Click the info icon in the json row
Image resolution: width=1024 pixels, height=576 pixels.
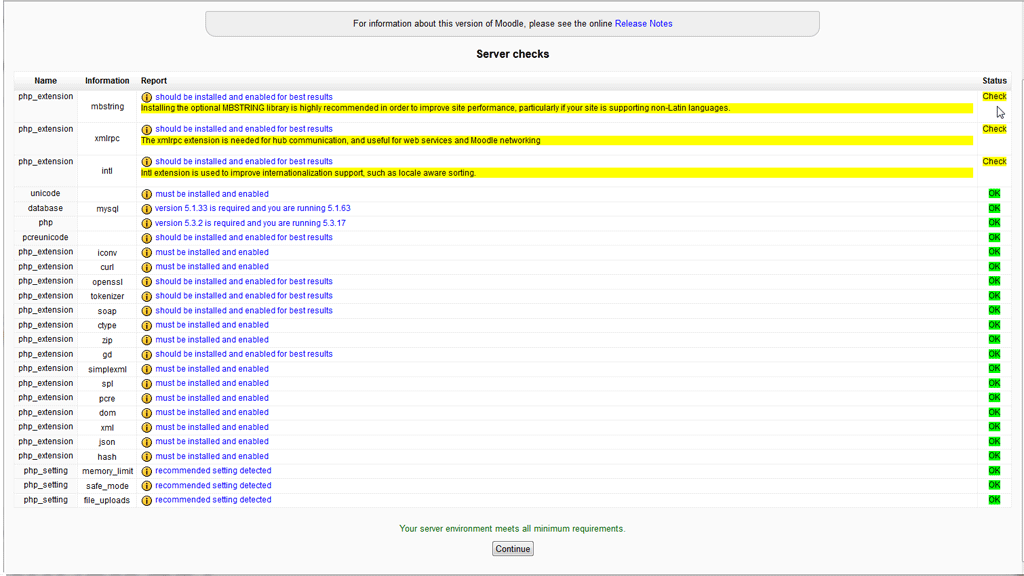tap(146, 442)
